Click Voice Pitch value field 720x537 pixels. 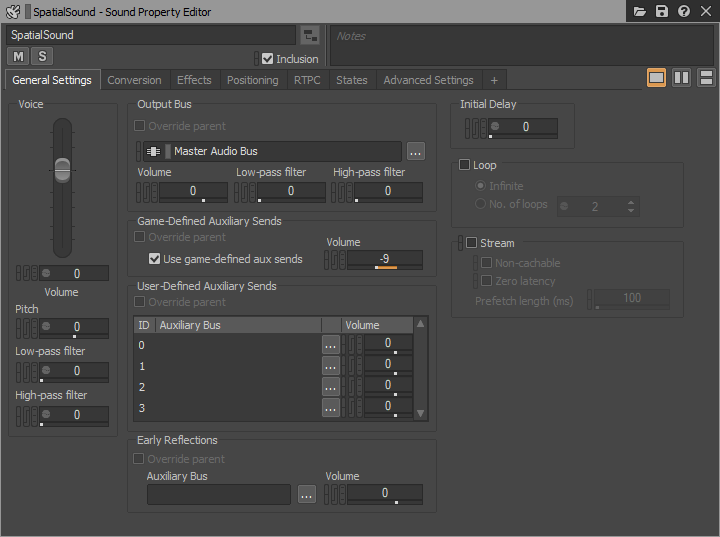click(74, 328)
